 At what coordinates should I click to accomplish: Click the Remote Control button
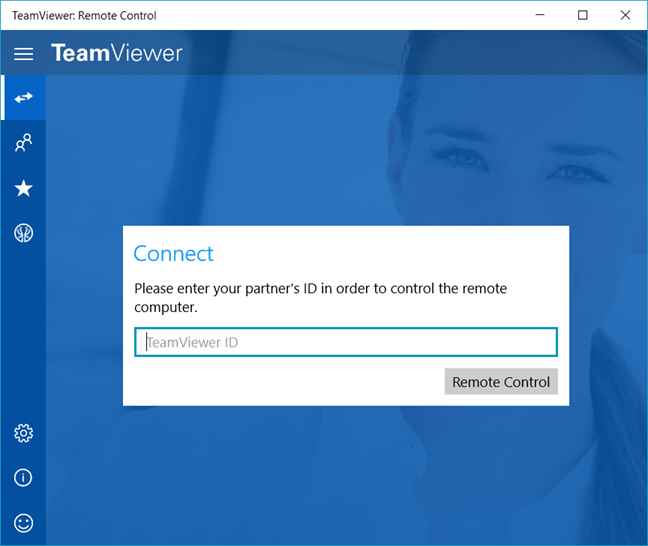[x=501, y=381]
